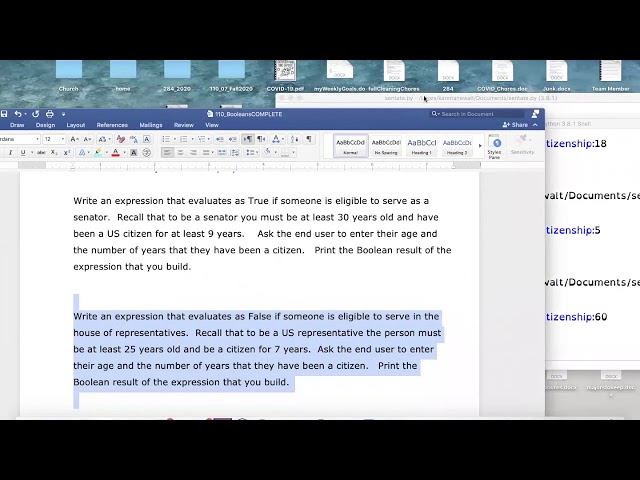
Task: Apply the Heading 2 style
Action: pyautogui.click(x=457, y=146)
